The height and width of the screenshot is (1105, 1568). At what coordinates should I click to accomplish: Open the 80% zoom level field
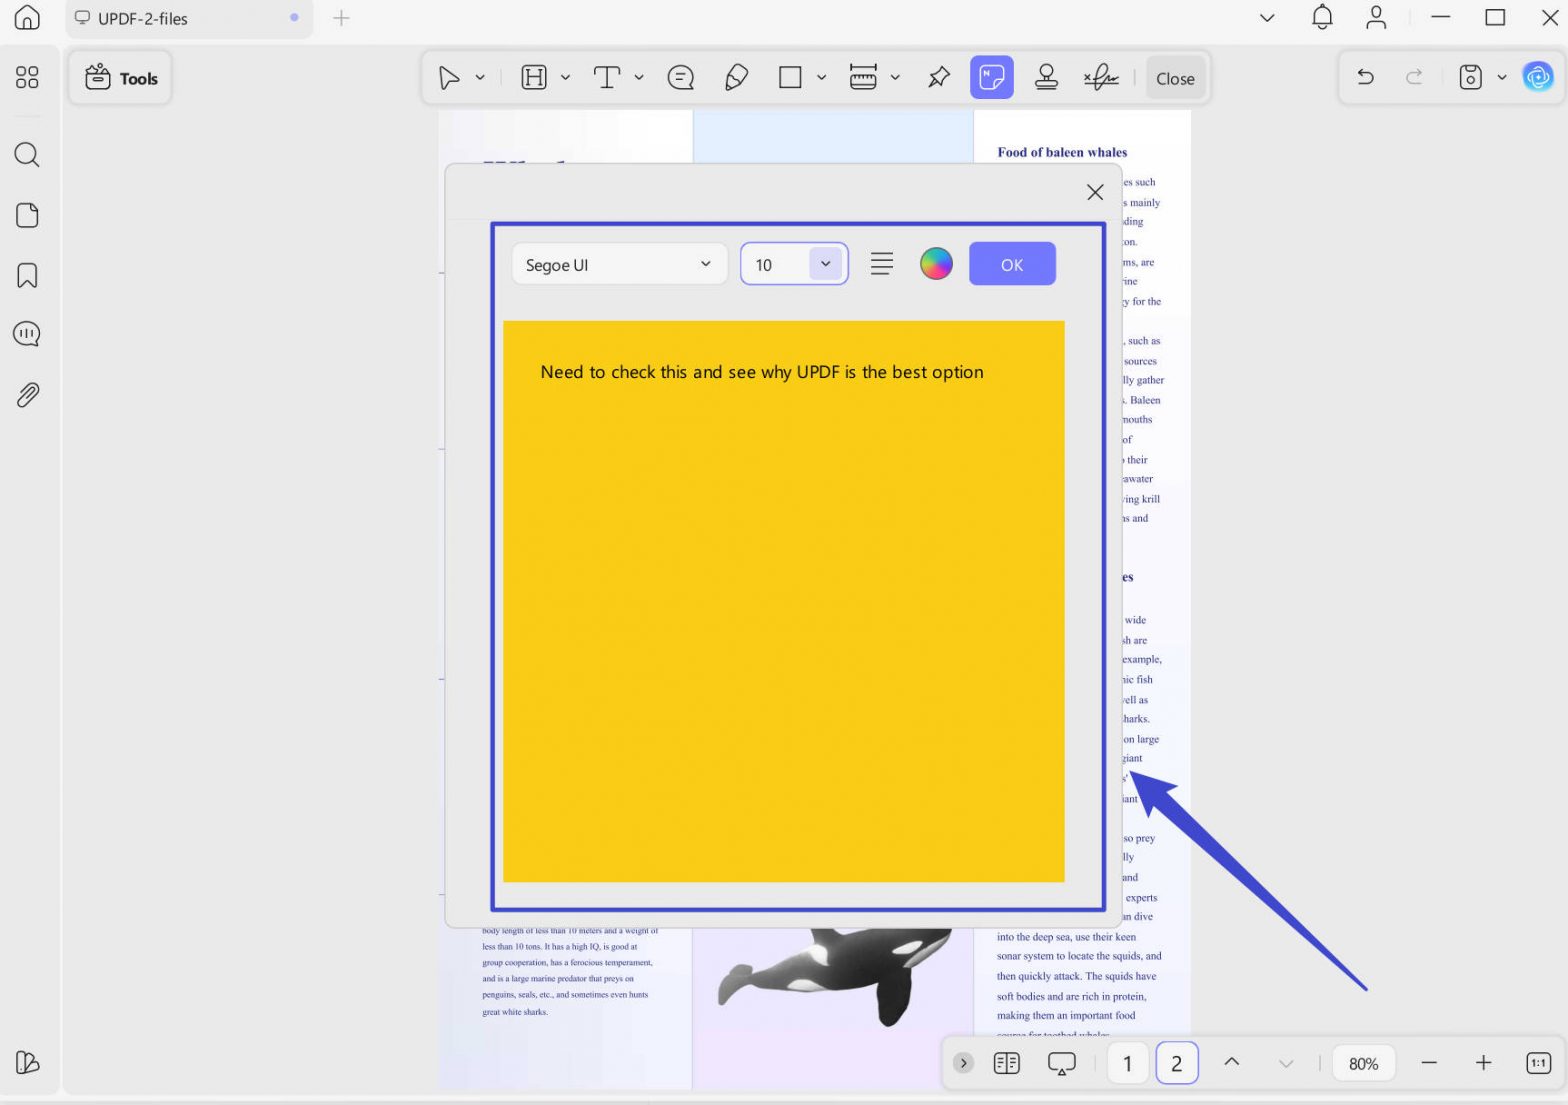click(1363, 1063)
